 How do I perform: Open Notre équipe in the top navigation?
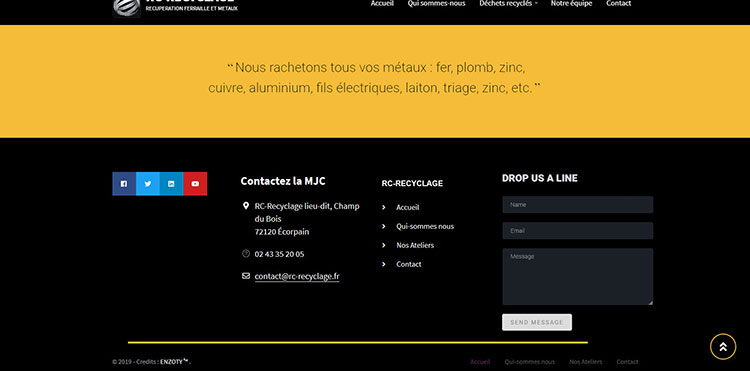pyautogui.click(x=571, y=3)
